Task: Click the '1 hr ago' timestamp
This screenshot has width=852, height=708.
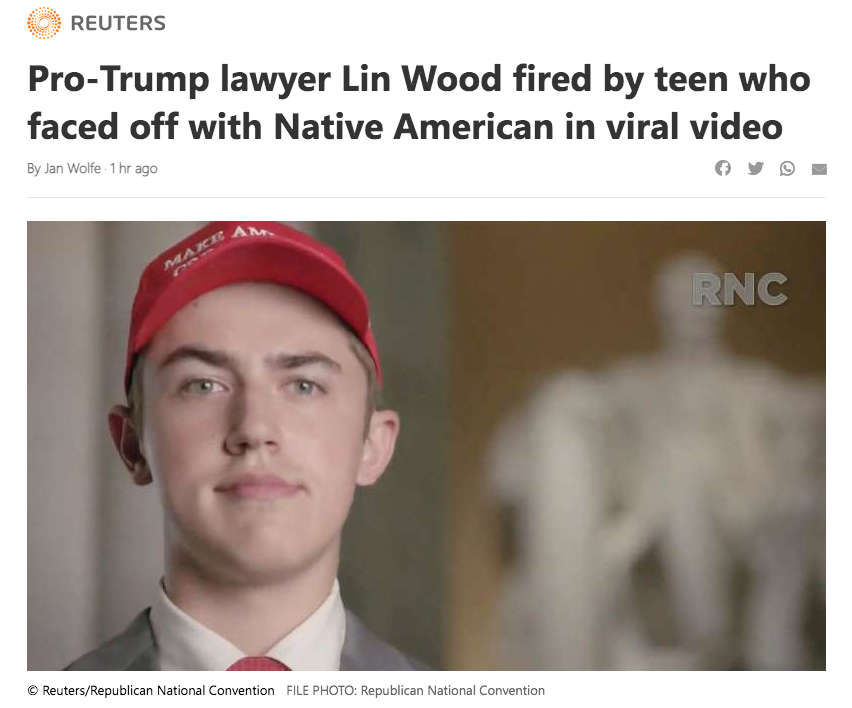Action: pyautogui.click(x=134, y=168)
